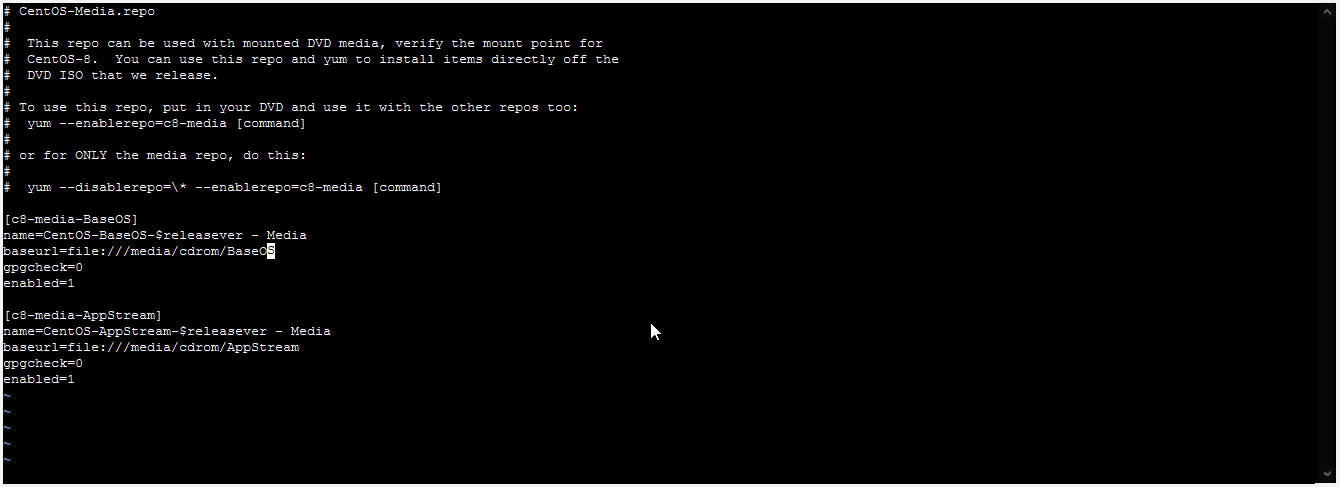Click the vertical scrollbar track
Image resolution: width=1340 pixels, height=487 pixels.
(1329, 243)
